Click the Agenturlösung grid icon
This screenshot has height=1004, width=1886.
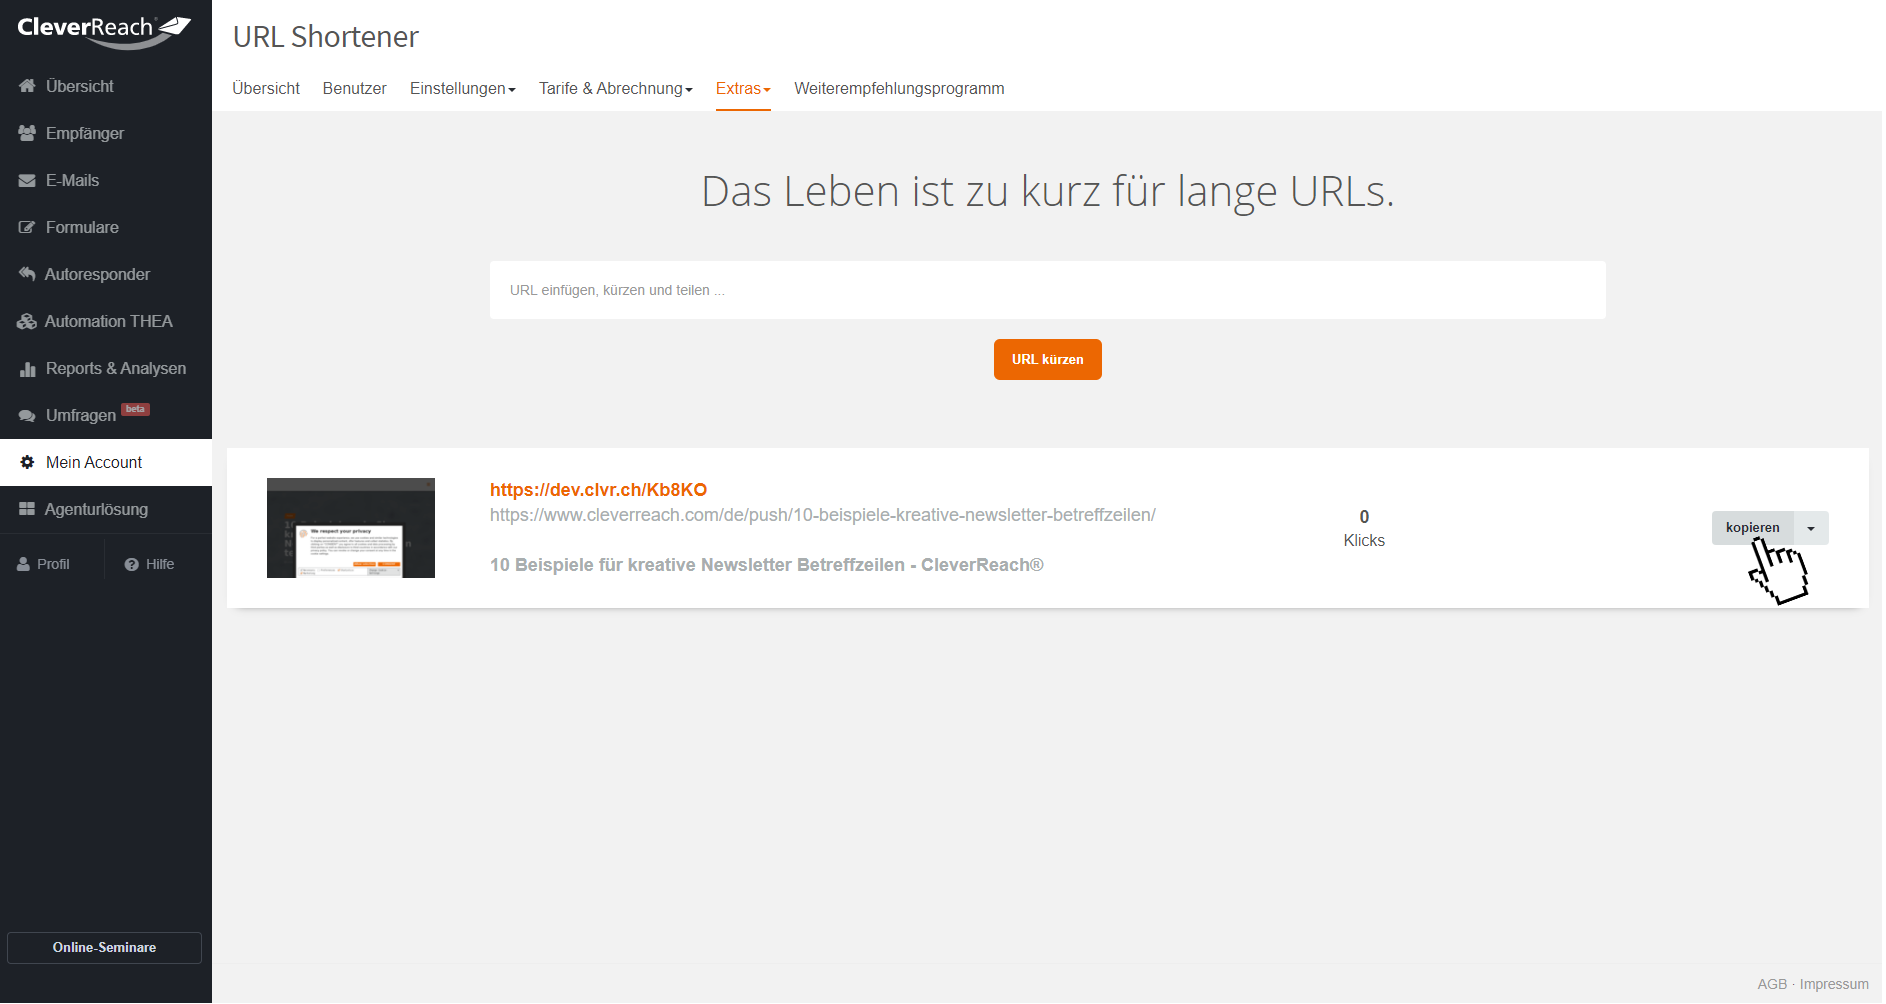pos(27,509)
